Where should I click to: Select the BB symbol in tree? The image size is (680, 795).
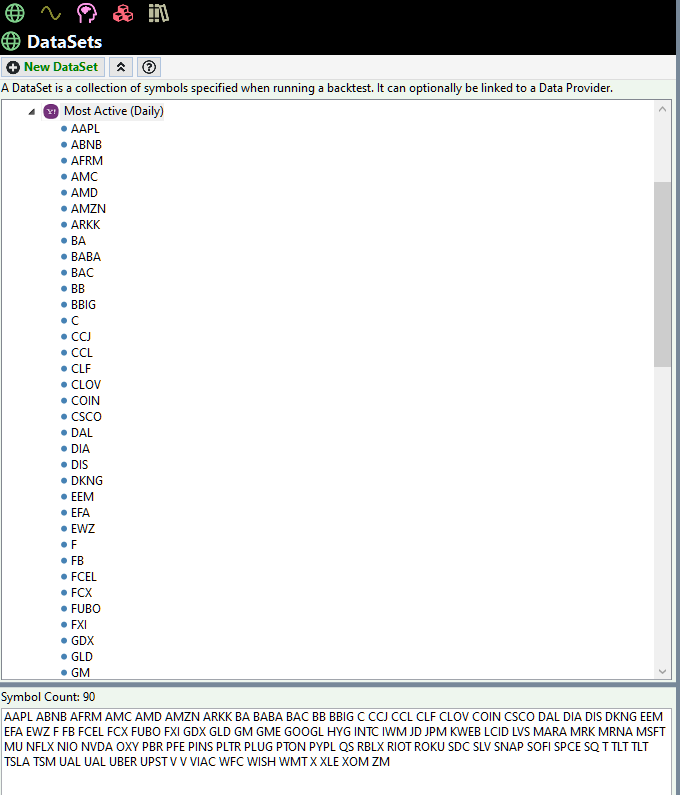point(78,288)
